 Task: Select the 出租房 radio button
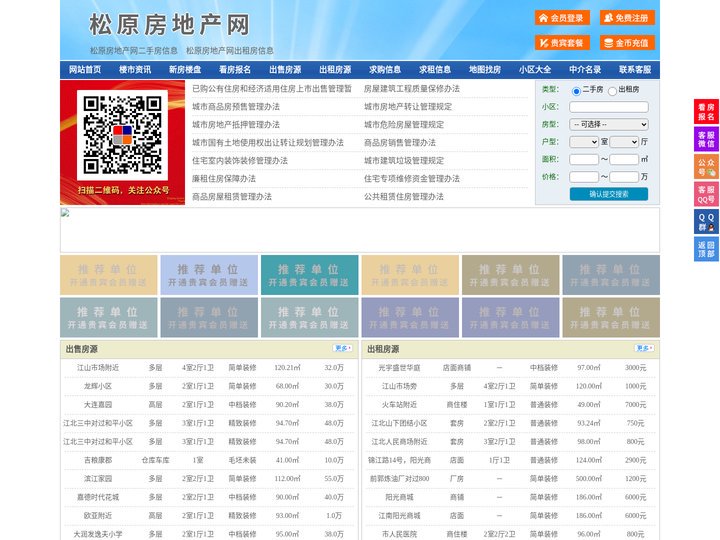point(612,91)
